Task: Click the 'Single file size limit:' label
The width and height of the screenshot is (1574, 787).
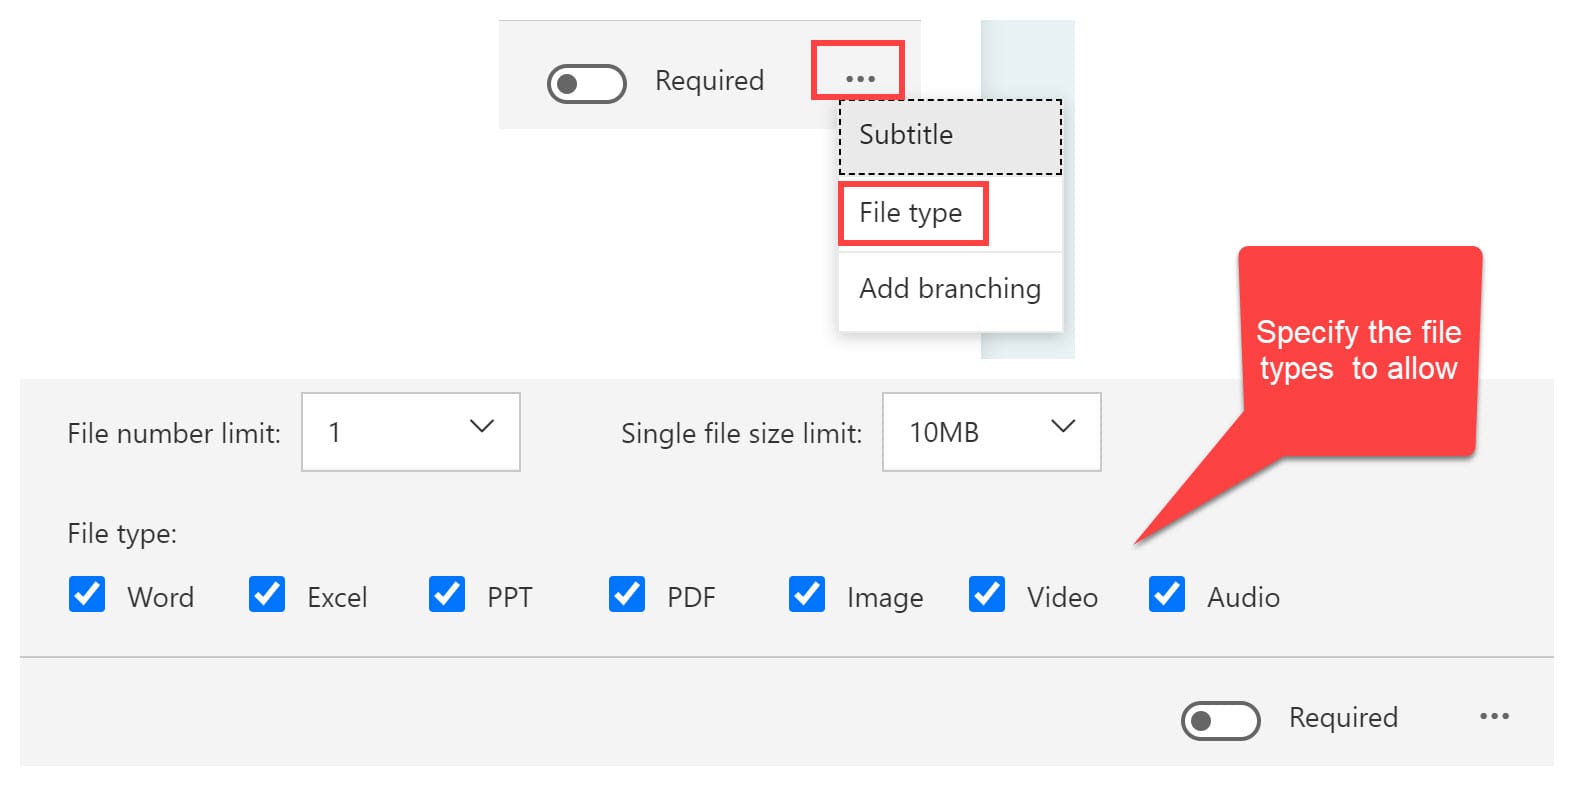Action: [741, 434]
